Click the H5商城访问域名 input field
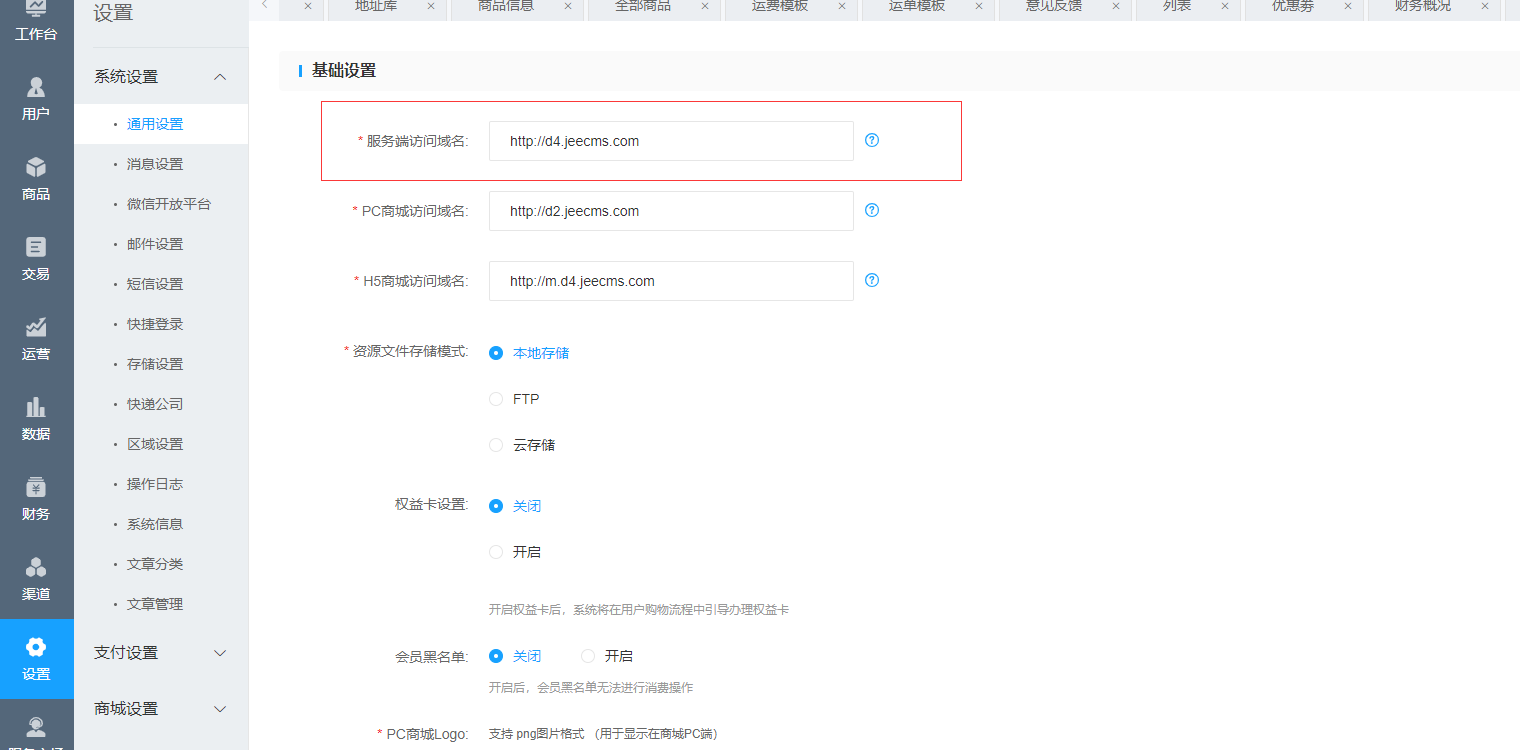Image resolution: width=1520 pixels, height=750 pixels. point(671,281)
